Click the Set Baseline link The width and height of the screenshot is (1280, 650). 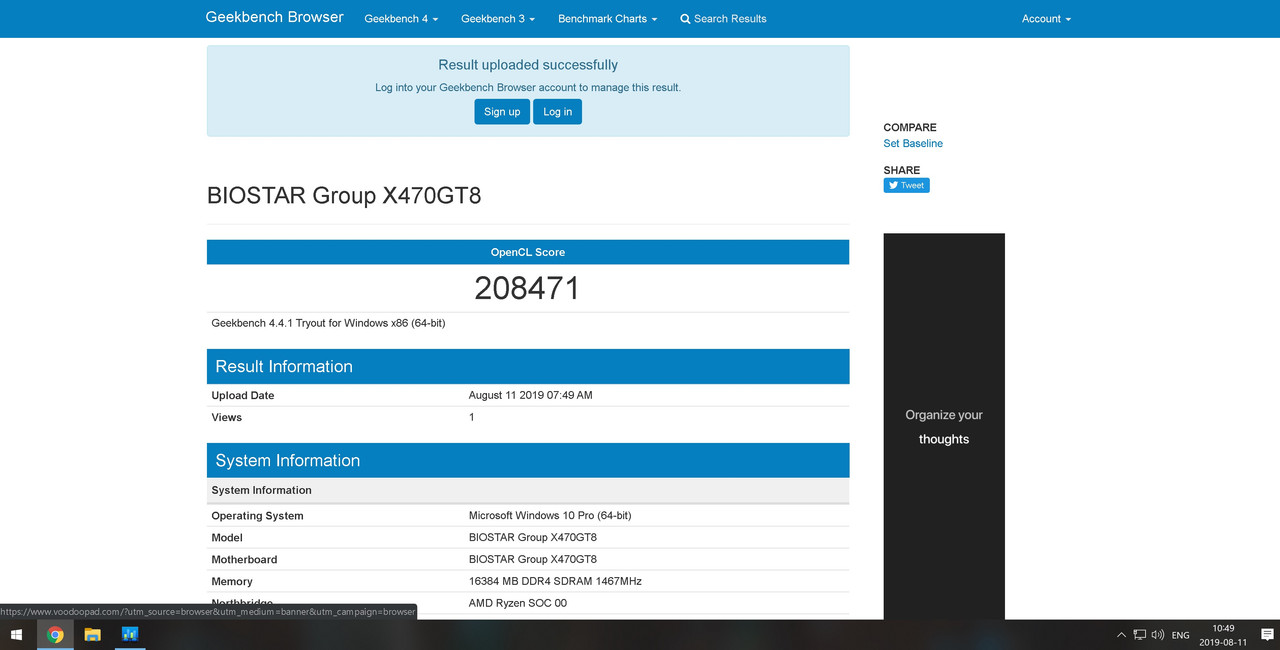[913, 144]
